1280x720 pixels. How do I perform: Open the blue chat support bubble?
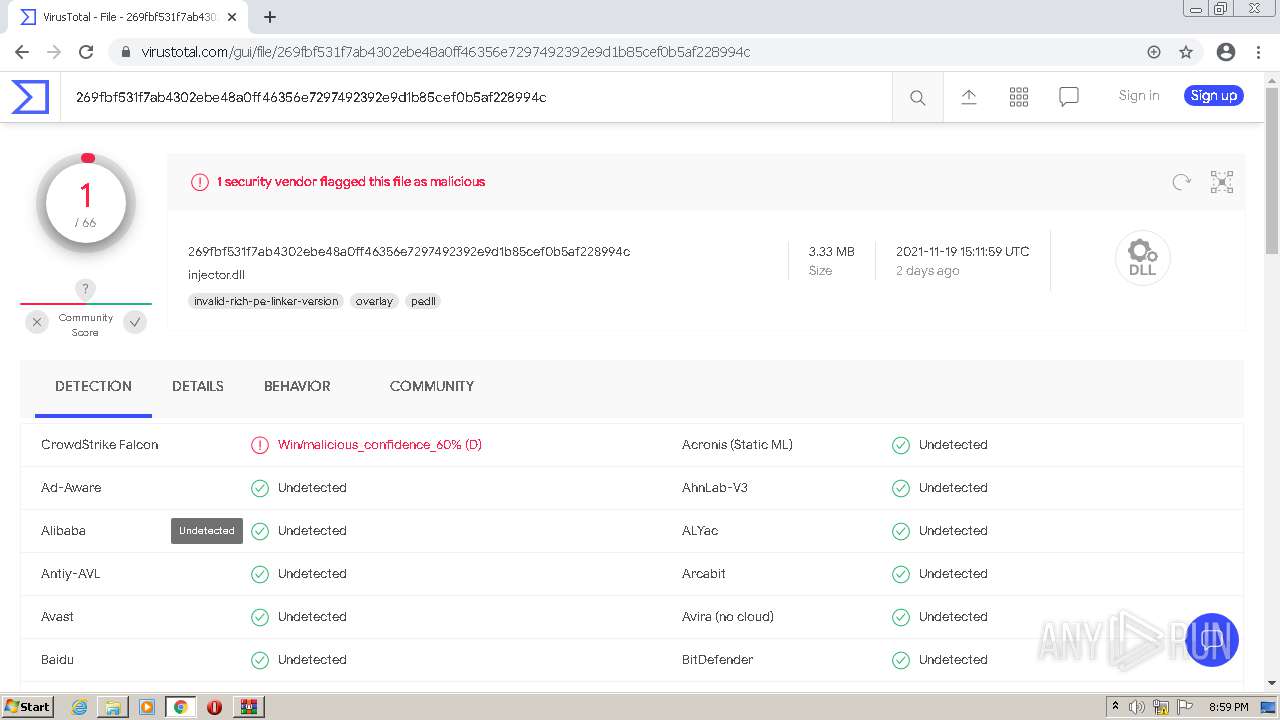point(1212,640)
